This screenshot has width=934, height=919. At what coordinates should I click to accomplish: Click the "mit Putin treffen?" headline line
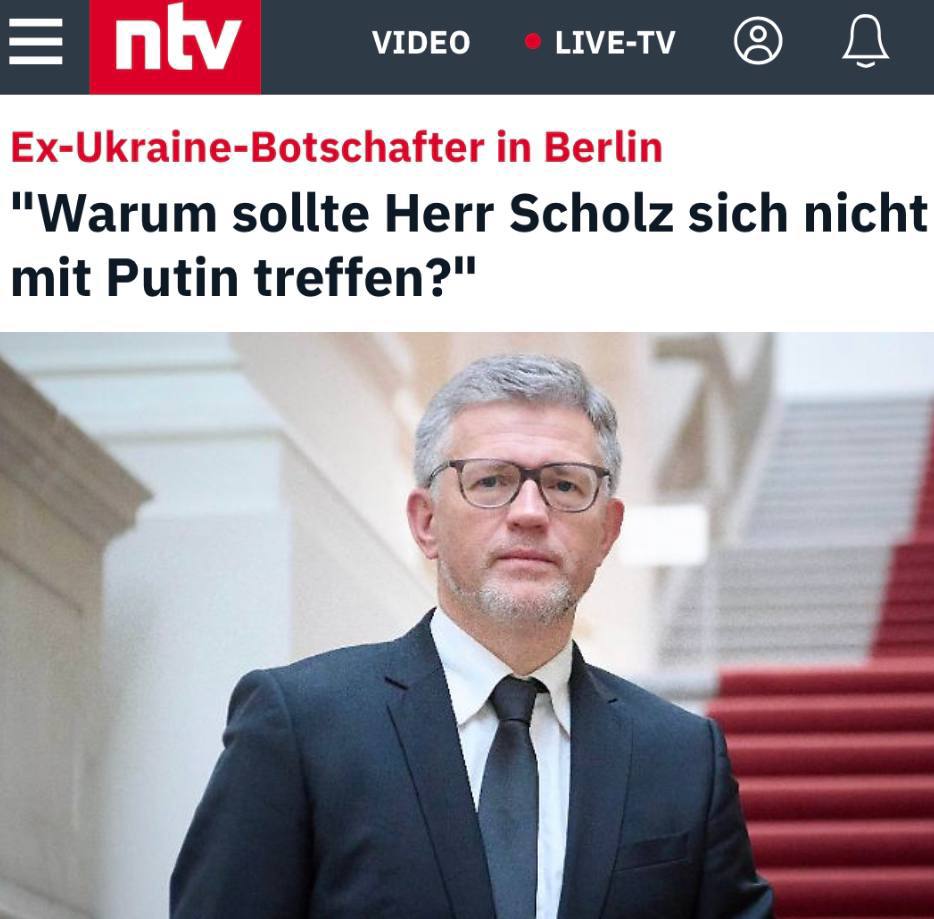pyautogui.click(x=244, y=278)
